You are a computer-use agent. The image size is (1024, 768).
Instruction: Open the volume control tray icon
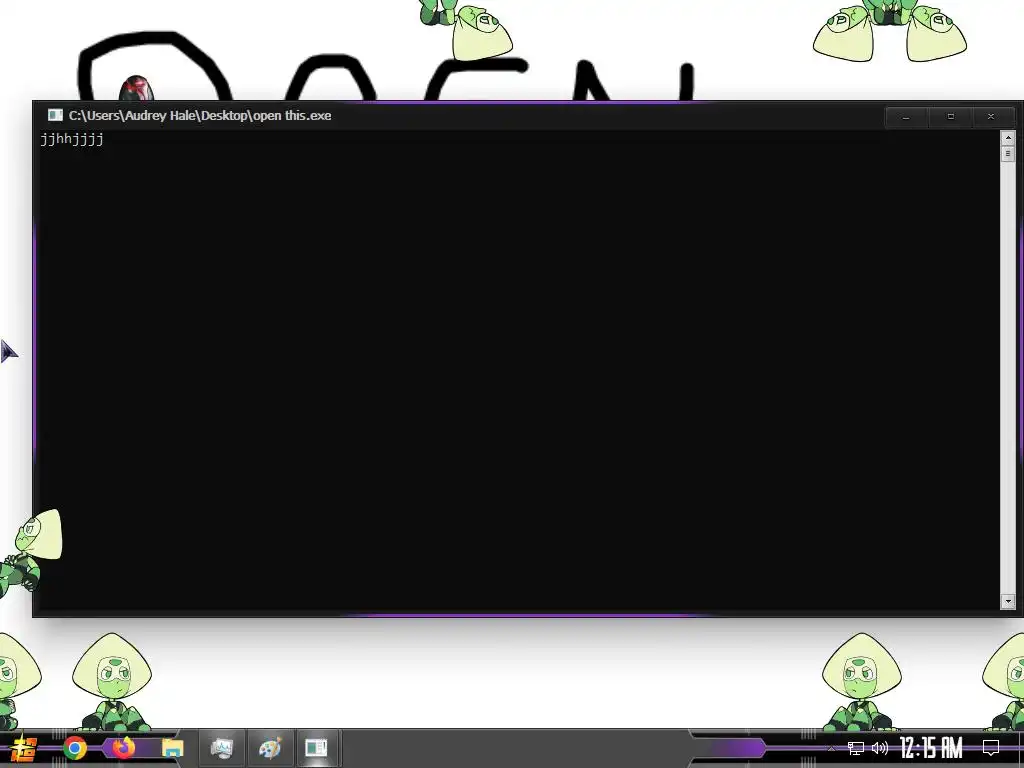point(880,748)
